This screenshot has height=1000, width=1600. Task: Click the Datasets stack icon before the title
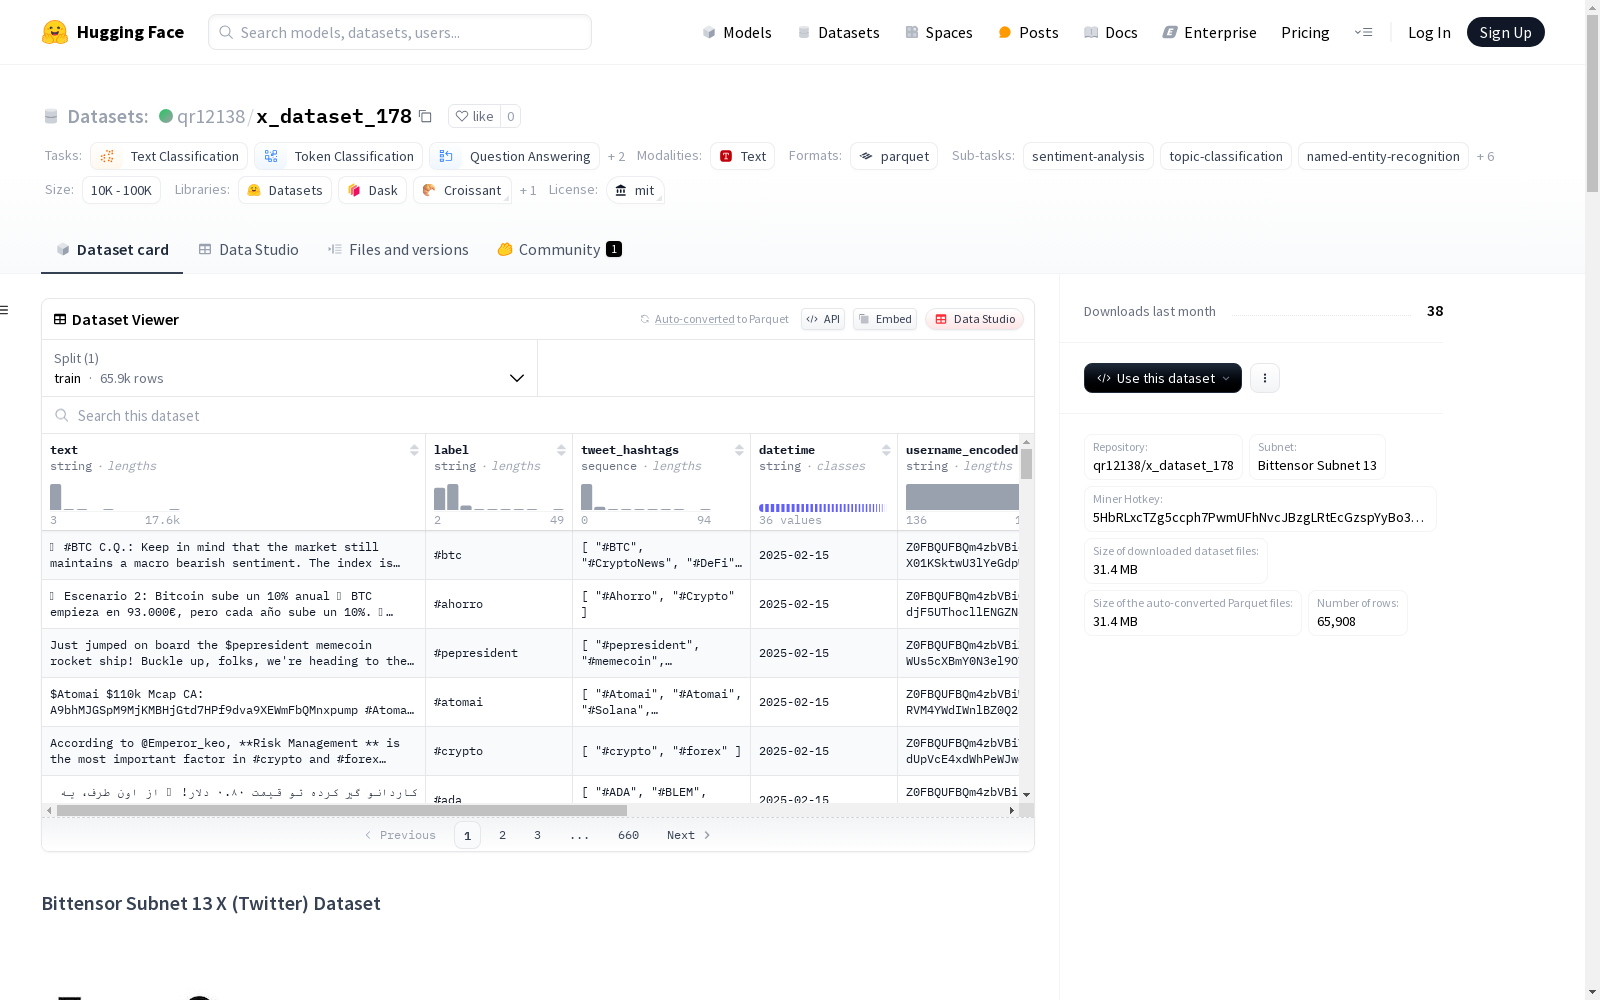pyautogui.click(x=51, y=116)
